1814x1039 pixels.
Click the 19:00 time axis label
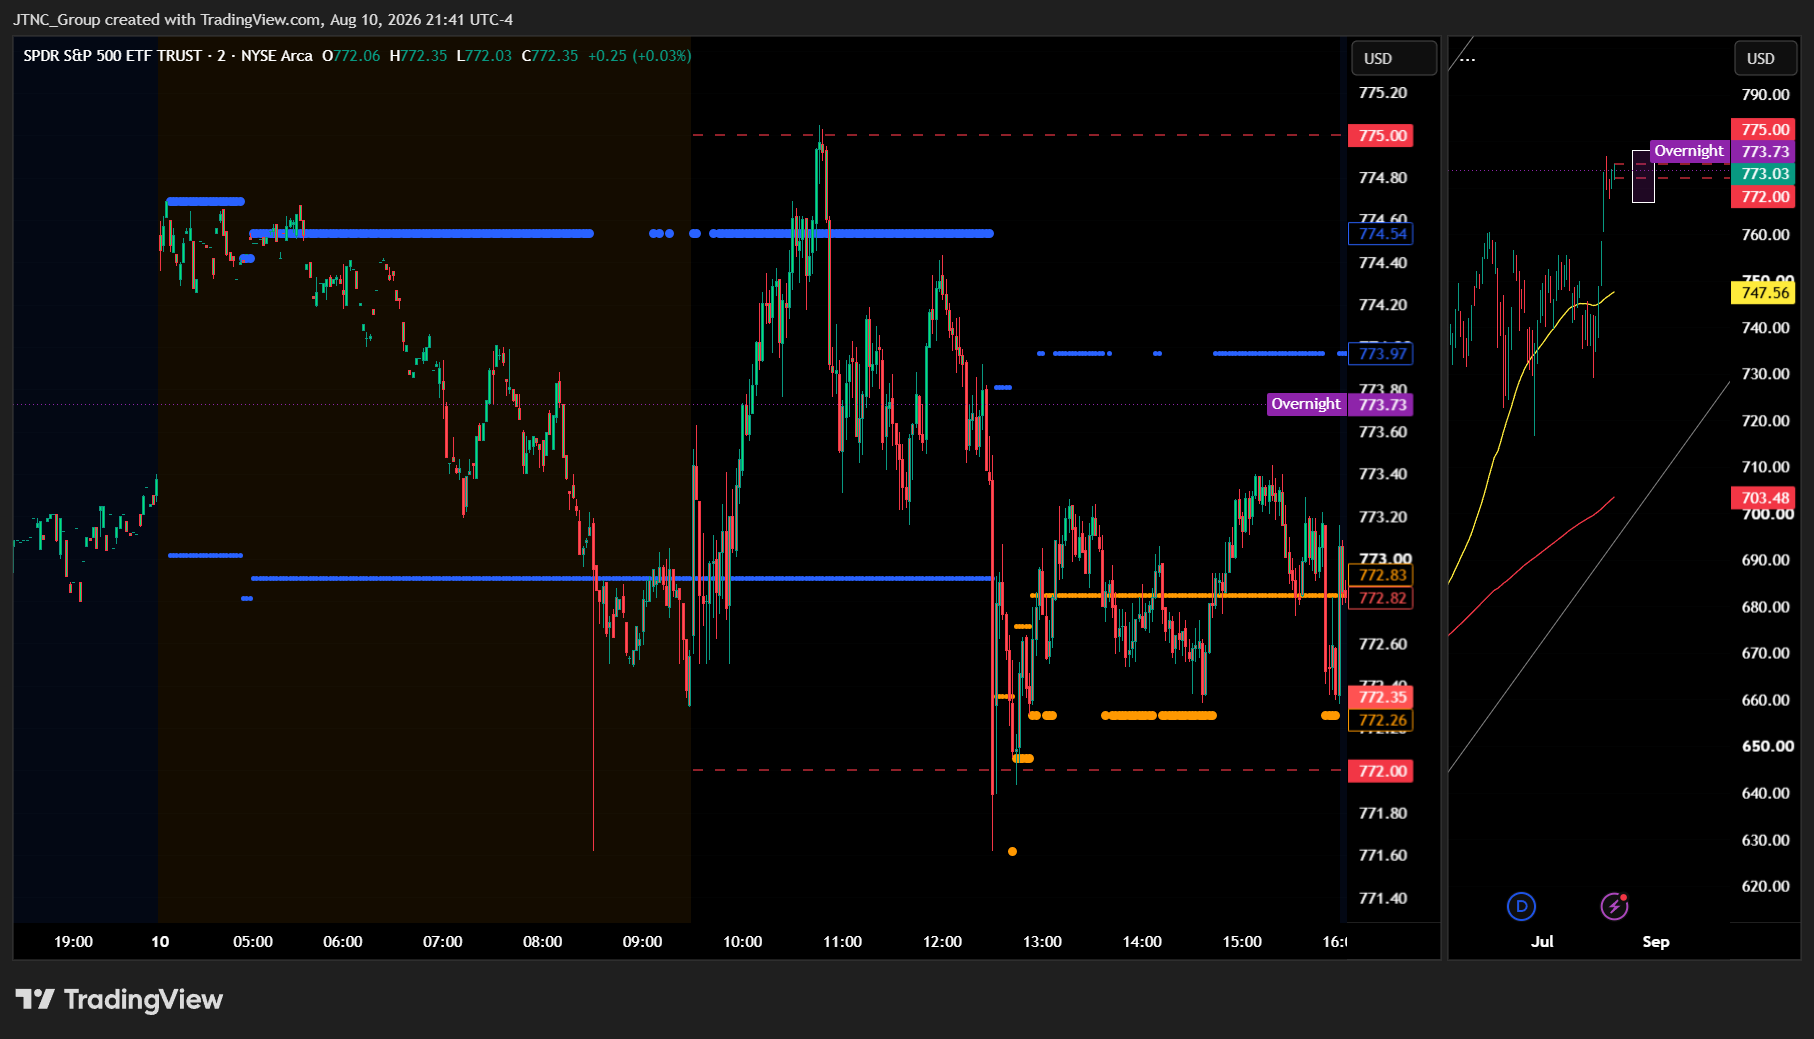[73, 942]
